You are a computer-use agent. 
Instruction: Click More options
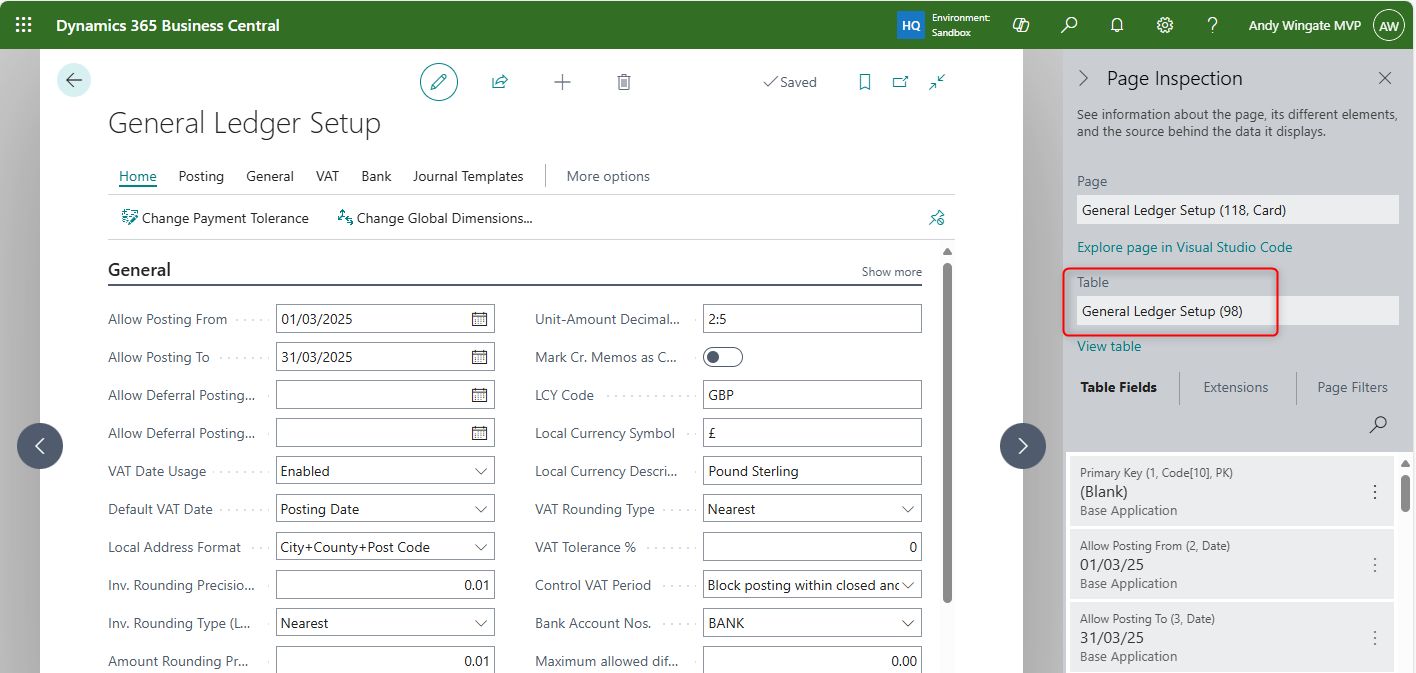tap(608, 176)
